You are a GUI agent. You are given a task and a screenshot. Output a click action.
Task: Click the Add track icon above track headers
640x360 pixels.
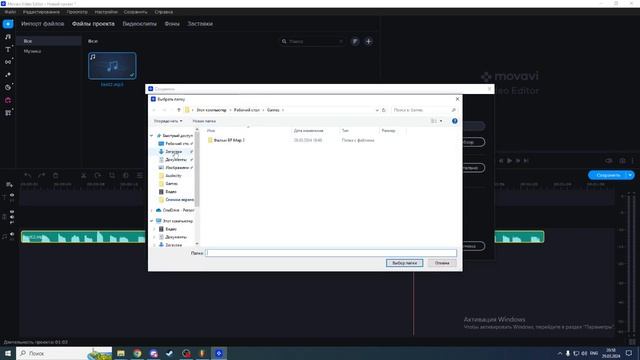9,185
